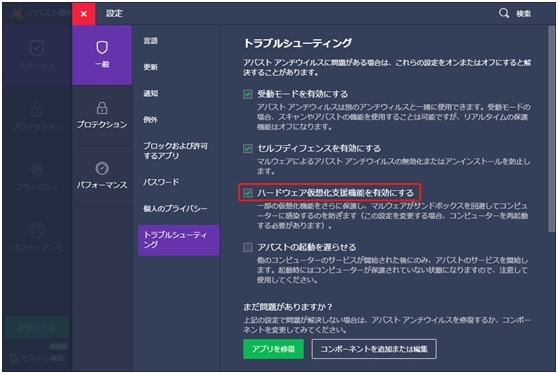
Task: Click the まだ問題がありますか？ heading
Action: tap(288, 307)
